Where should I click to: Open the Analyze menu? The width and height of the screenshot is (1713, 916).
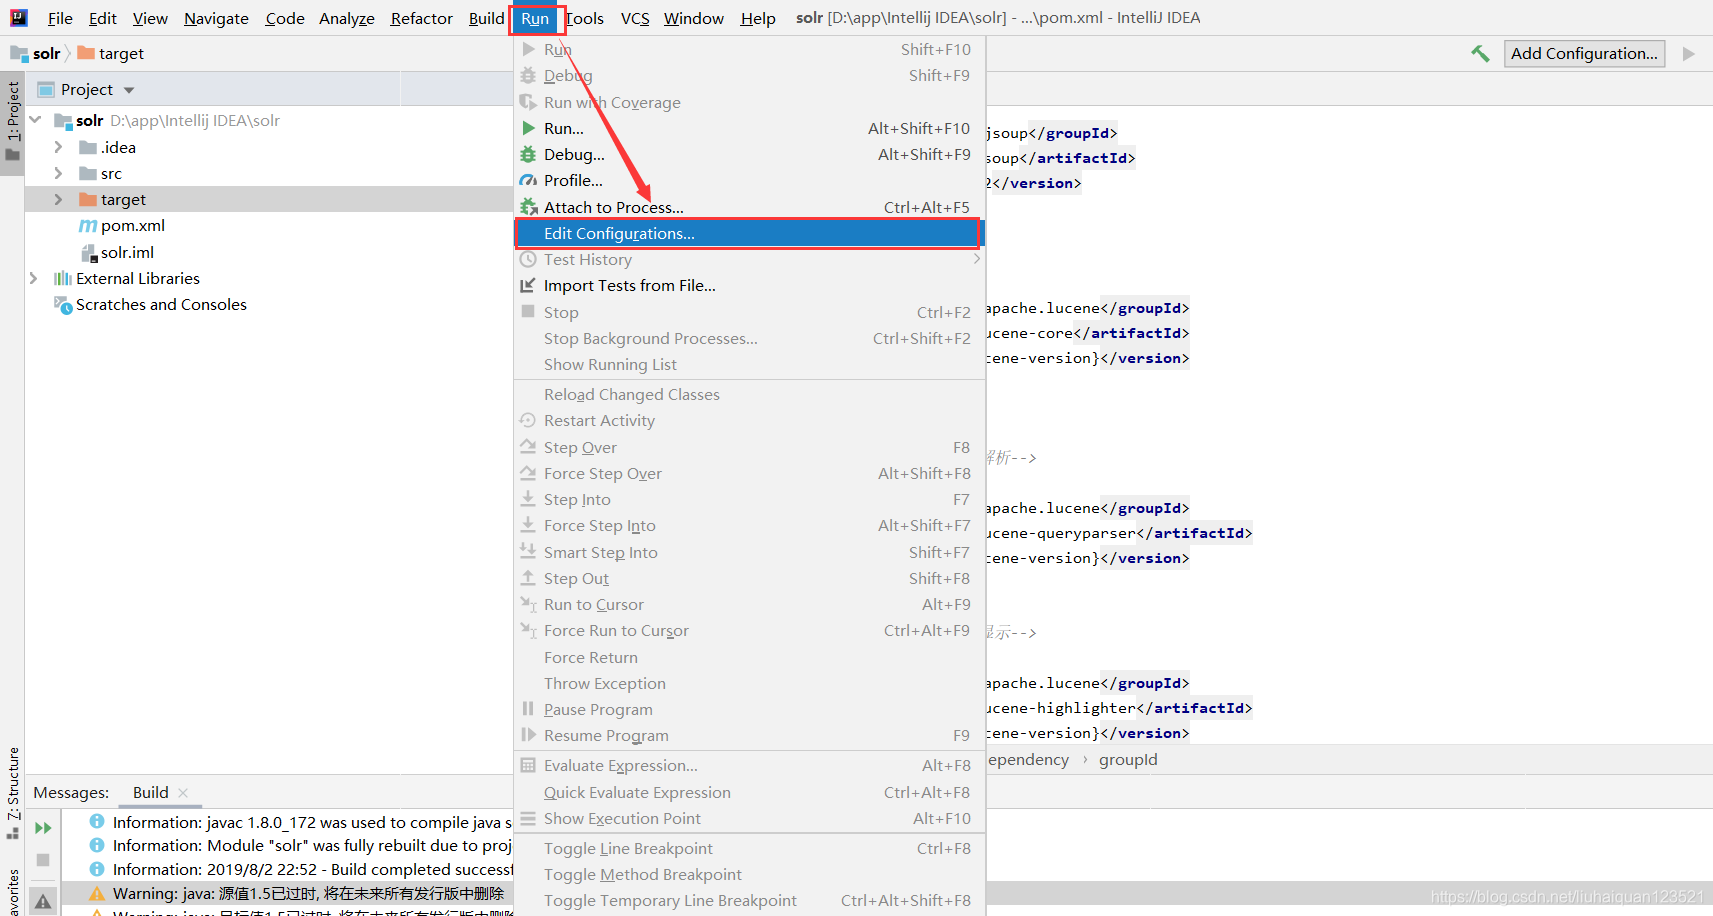[x=346, y=18]
